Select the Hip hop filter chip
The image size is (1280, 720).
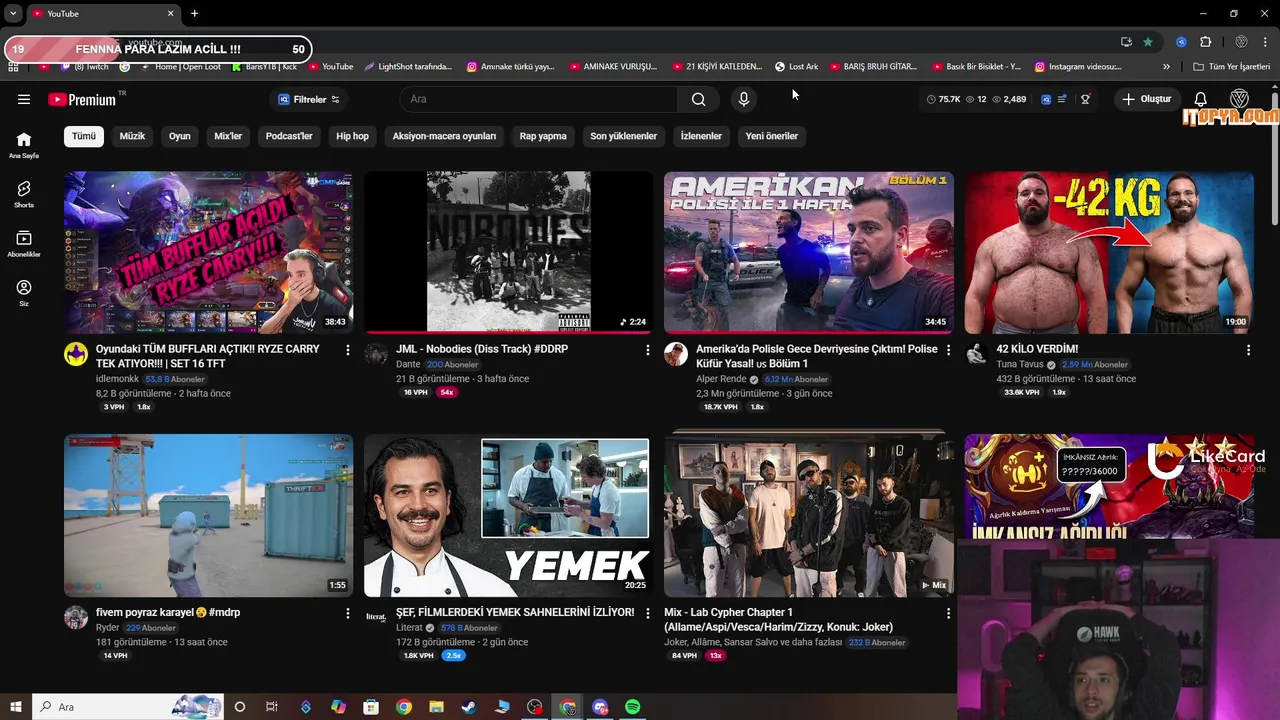pos(352,136)
